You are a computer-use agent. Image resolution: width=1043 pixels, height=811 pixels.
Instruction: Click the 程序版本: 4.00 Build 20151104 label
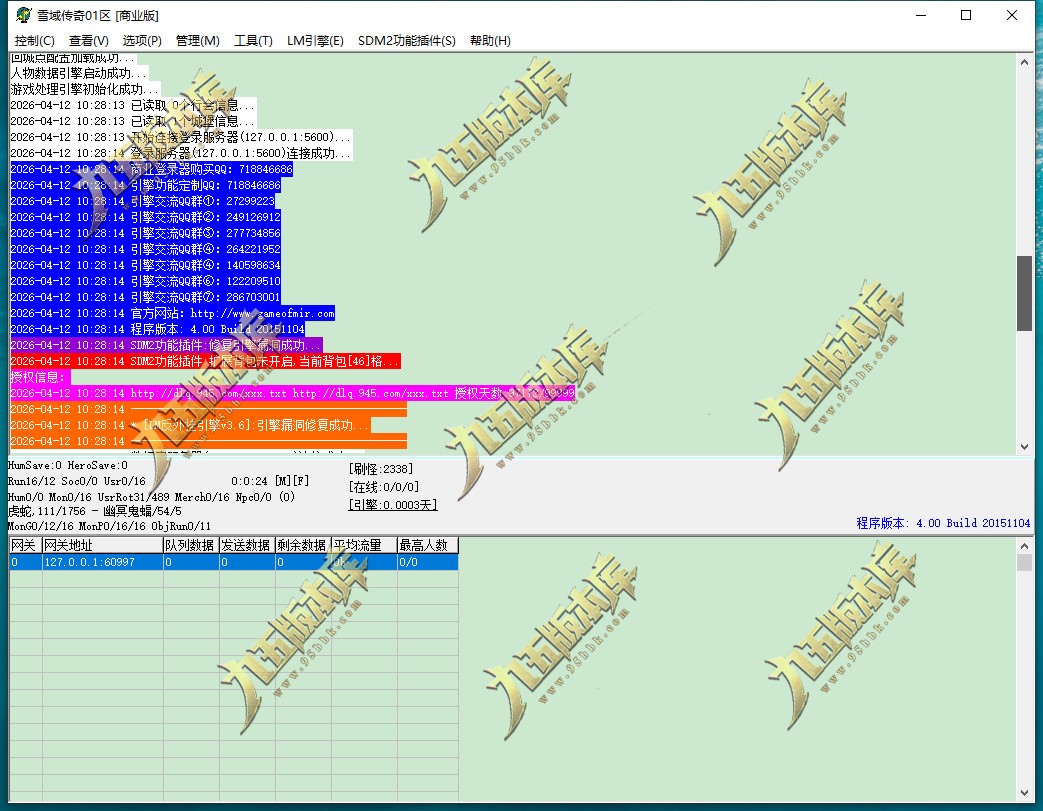click(943, 523)
